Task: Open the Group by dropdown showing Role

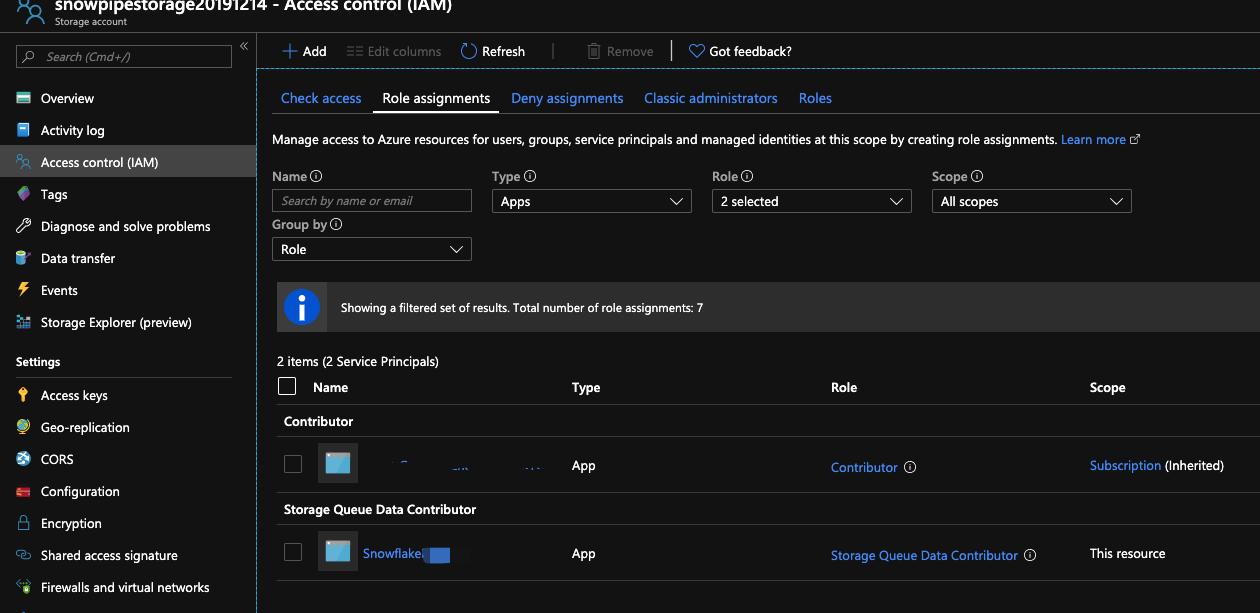Action: (372, 249)
